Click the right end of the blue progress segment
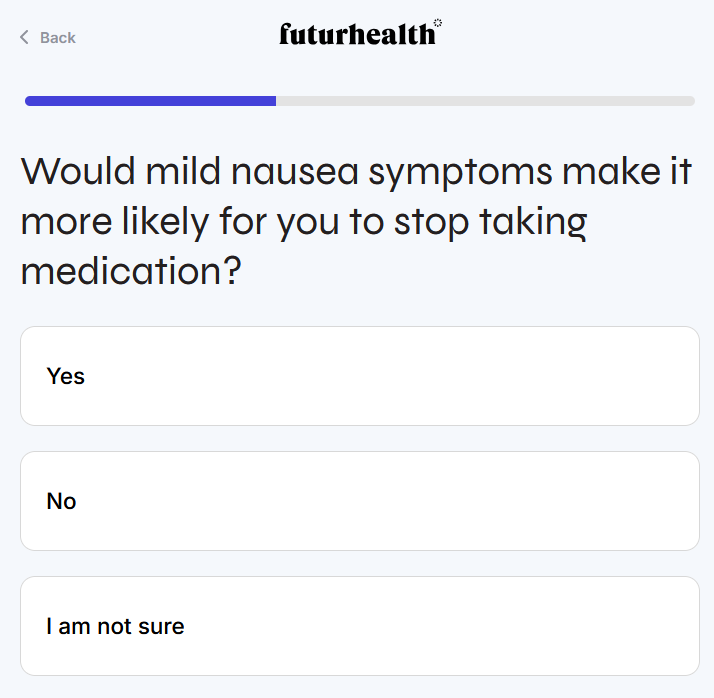714x698 pixels. click(271, 101)
